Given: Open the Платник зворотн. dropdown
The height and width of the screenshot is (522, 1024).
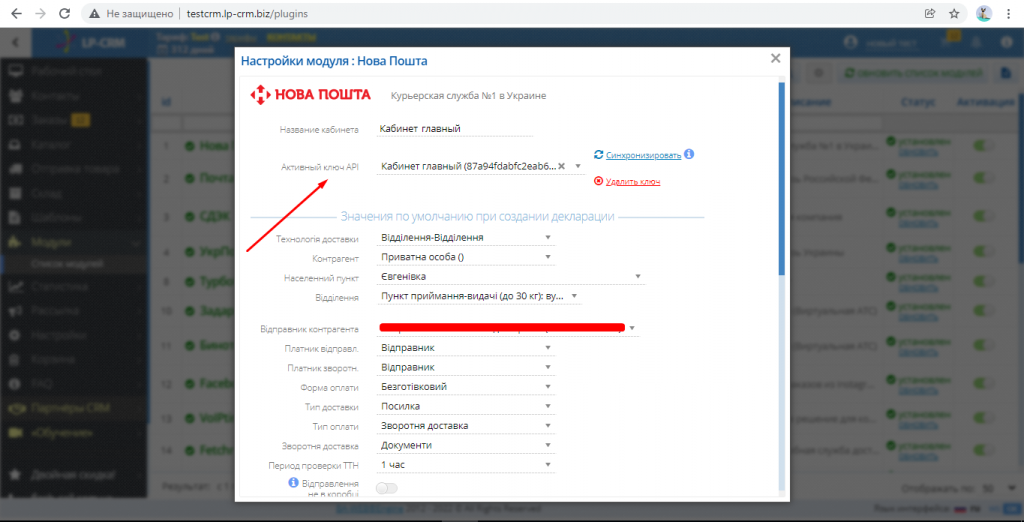Looking at the screenshot, I should (466, 367).
